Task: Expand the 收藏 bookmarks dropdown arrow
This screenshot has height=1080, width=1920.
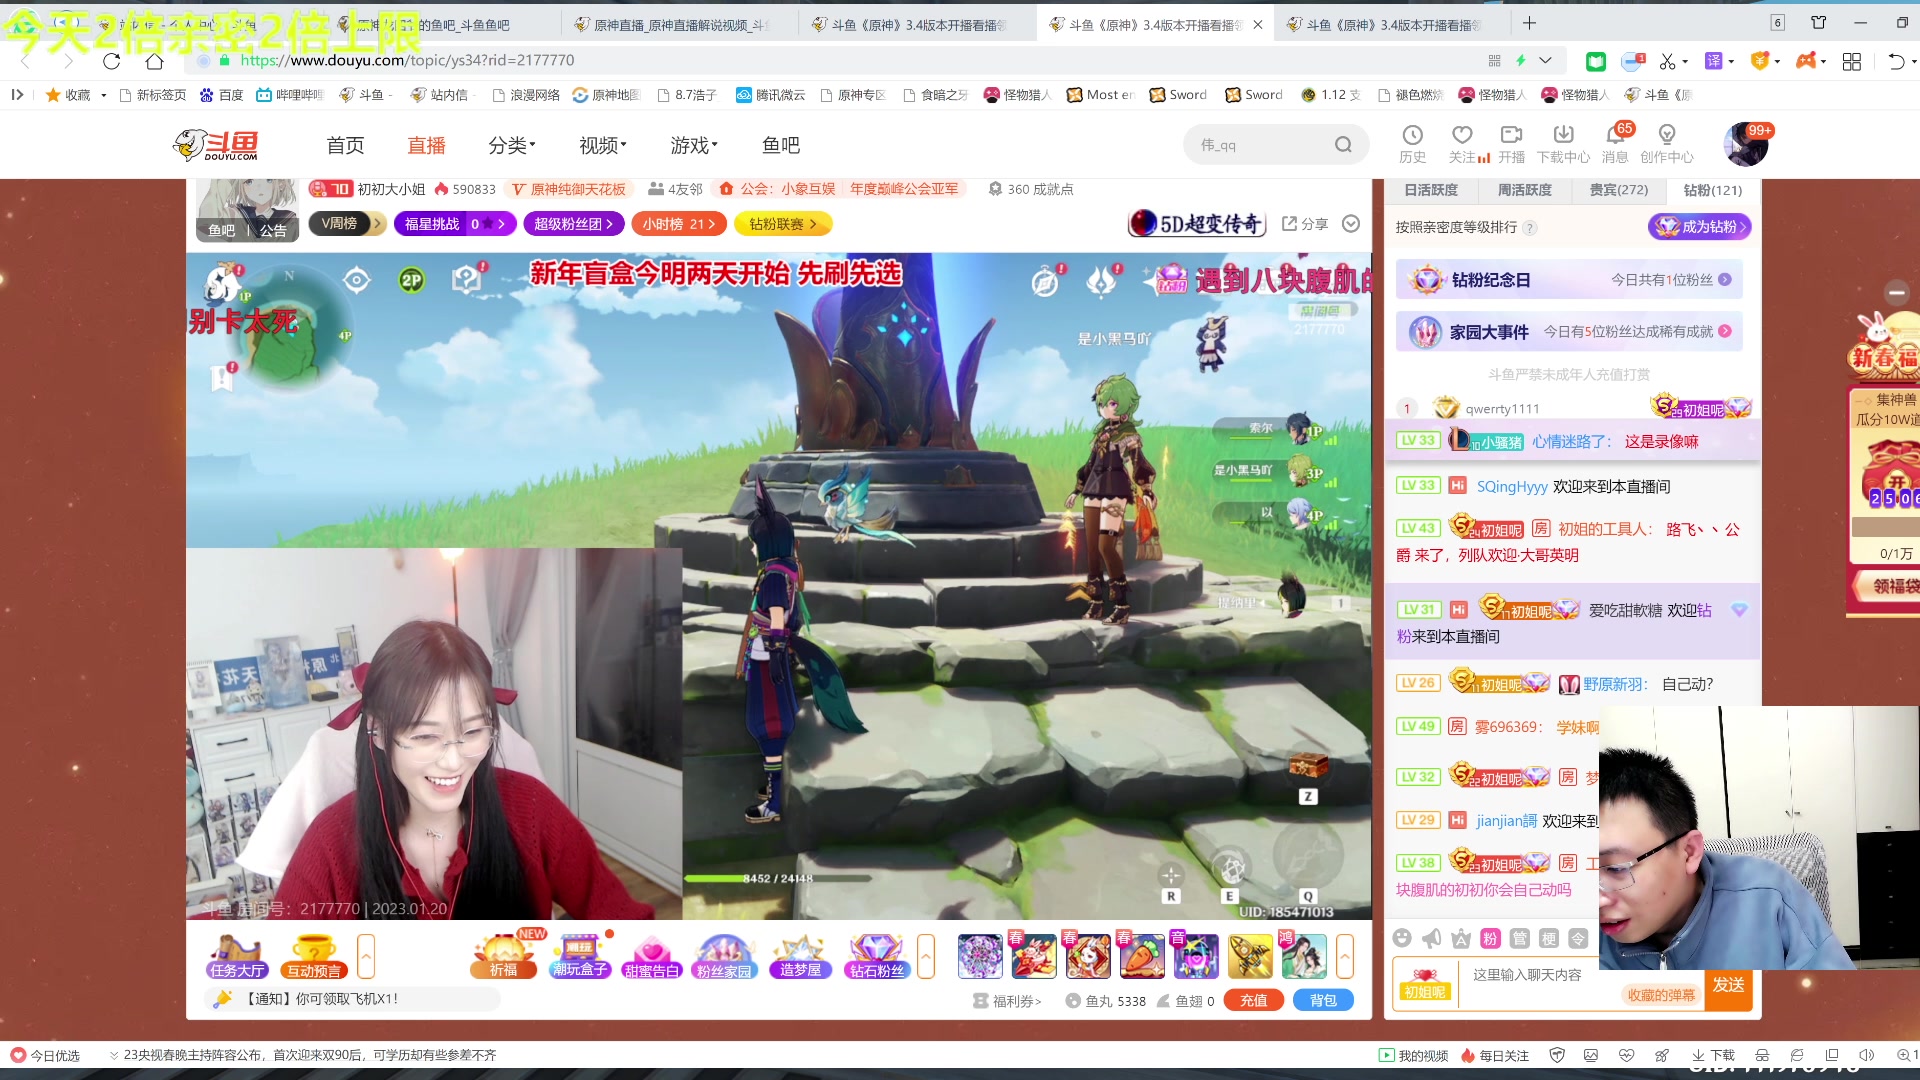Action: [x=103, y=95]
